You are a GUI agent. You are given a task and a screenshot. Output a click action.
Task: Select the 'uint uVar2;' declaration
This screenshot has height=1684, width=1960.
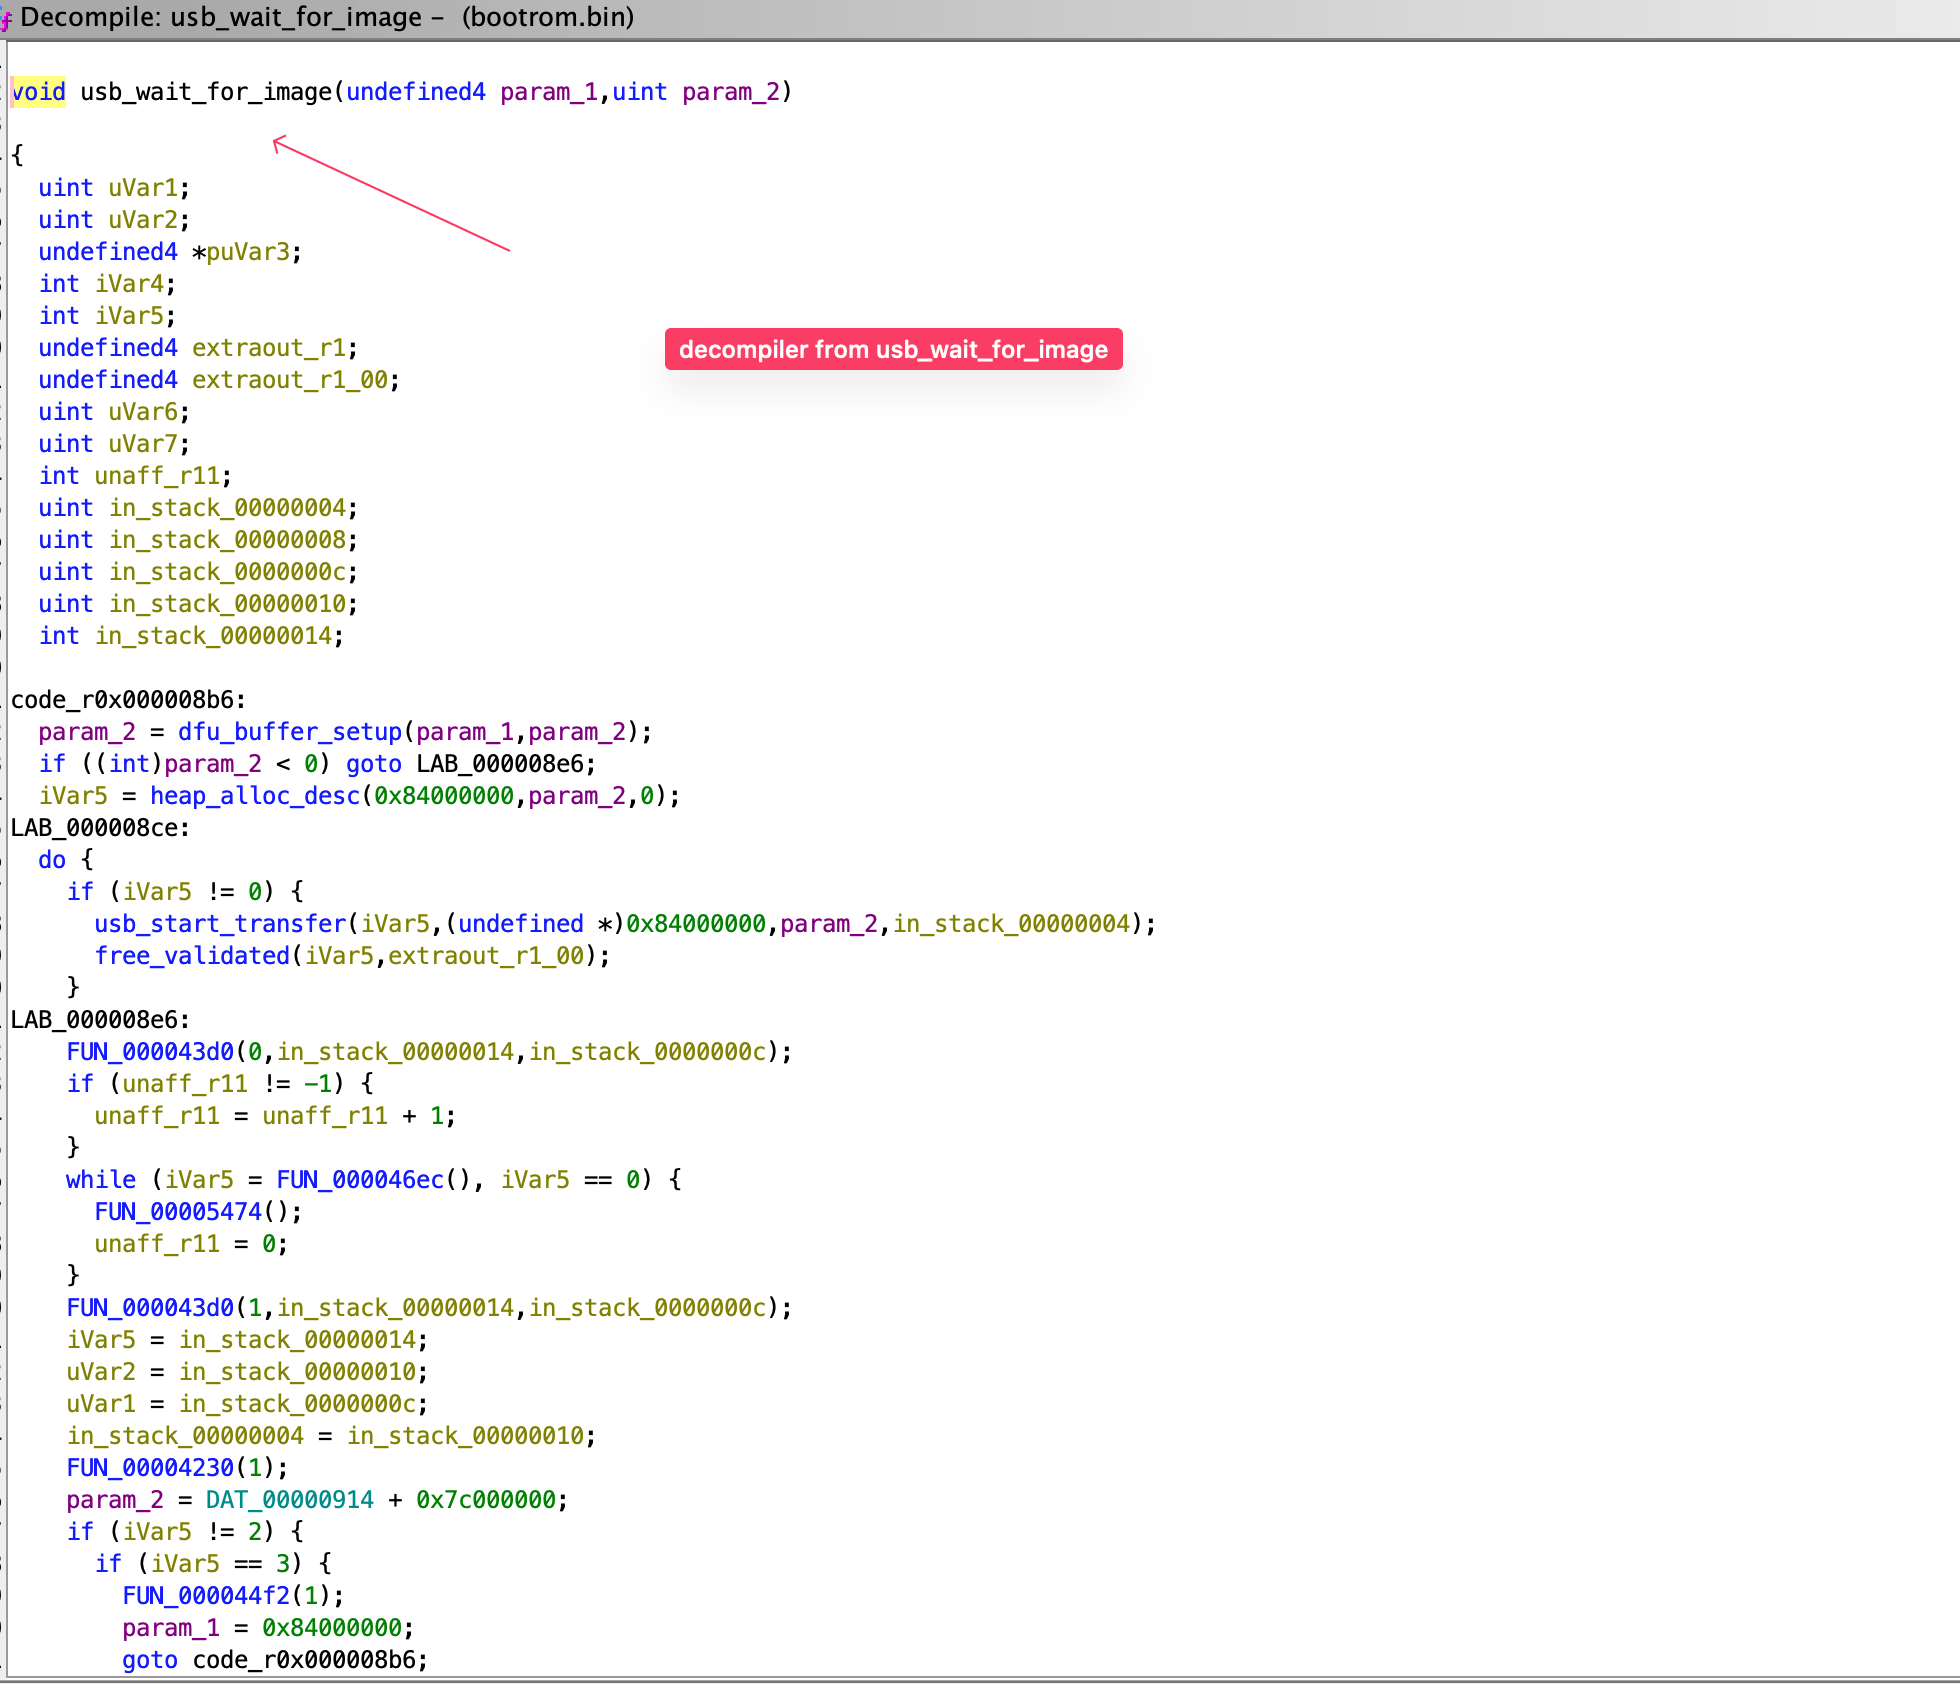pos(113,220)
